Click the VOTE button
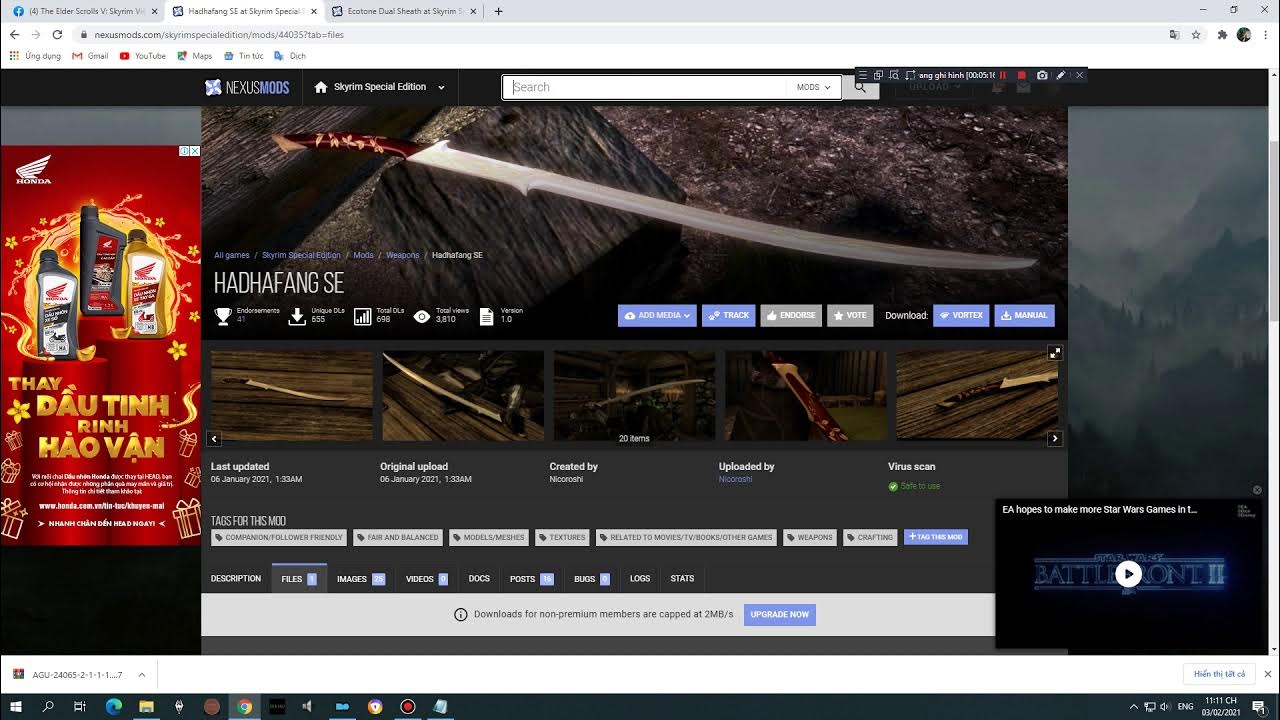The image size is (1280, 720). [850, 315]
